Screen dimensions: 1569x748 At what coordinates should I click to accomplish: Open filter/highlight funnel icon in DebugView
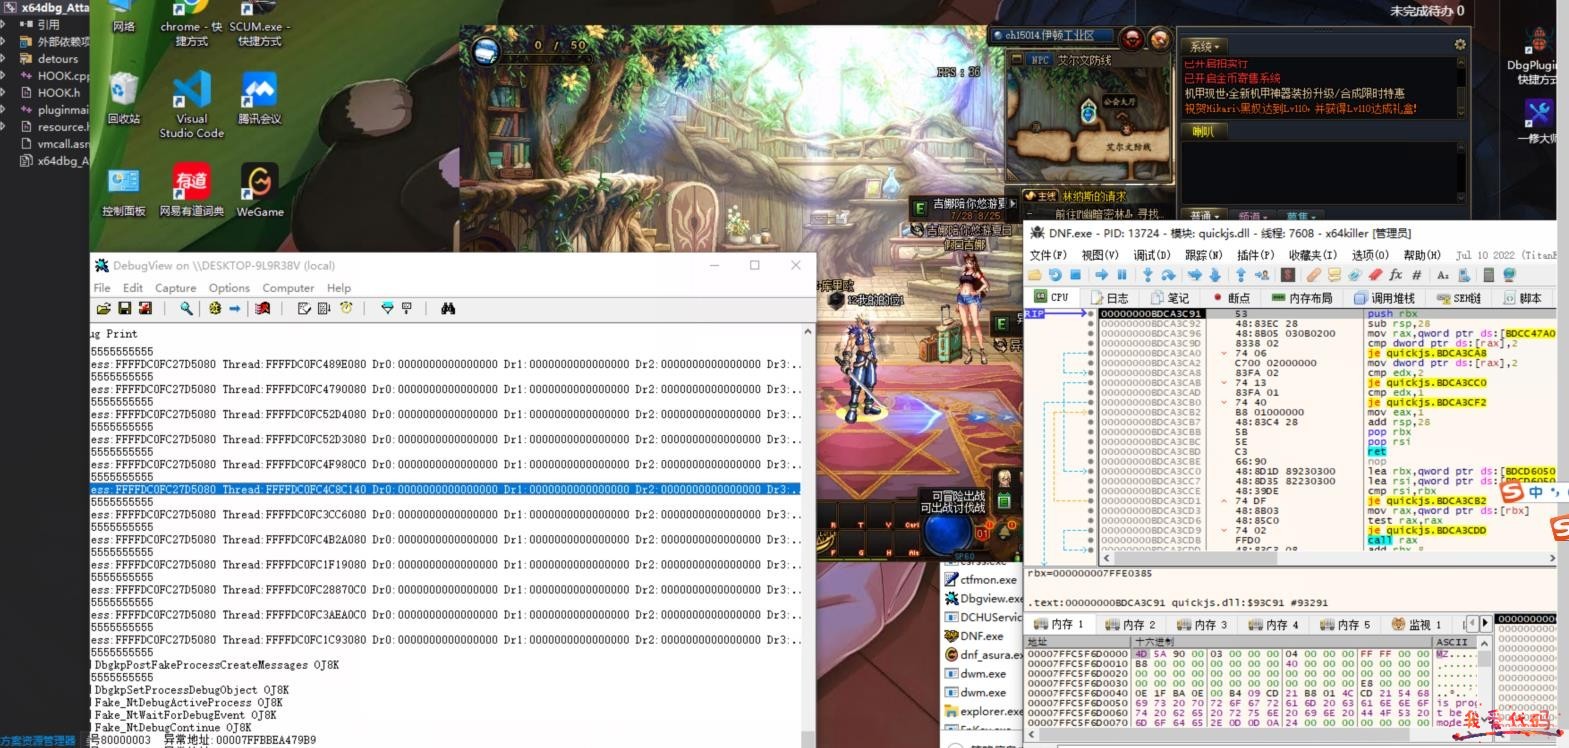click(x=387, y=309)
